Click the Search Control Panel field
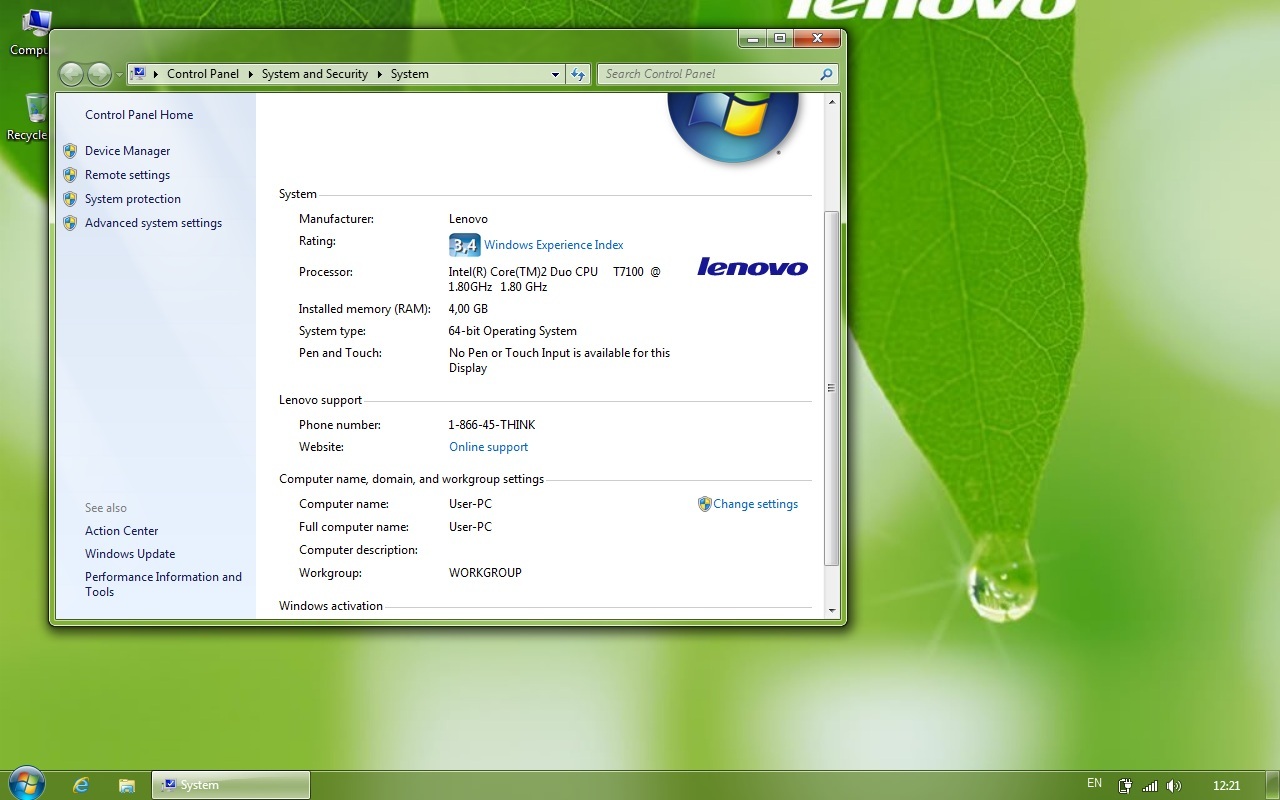Image resolution: width=1280 pixels, height=800 pixels. coord(716,74)
